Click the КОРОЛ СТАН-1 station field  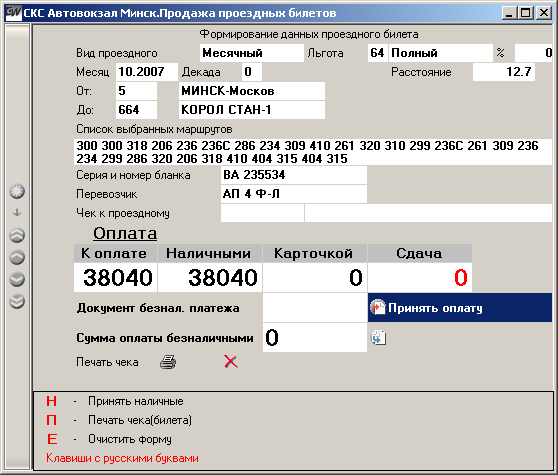[x=252, y=110]
